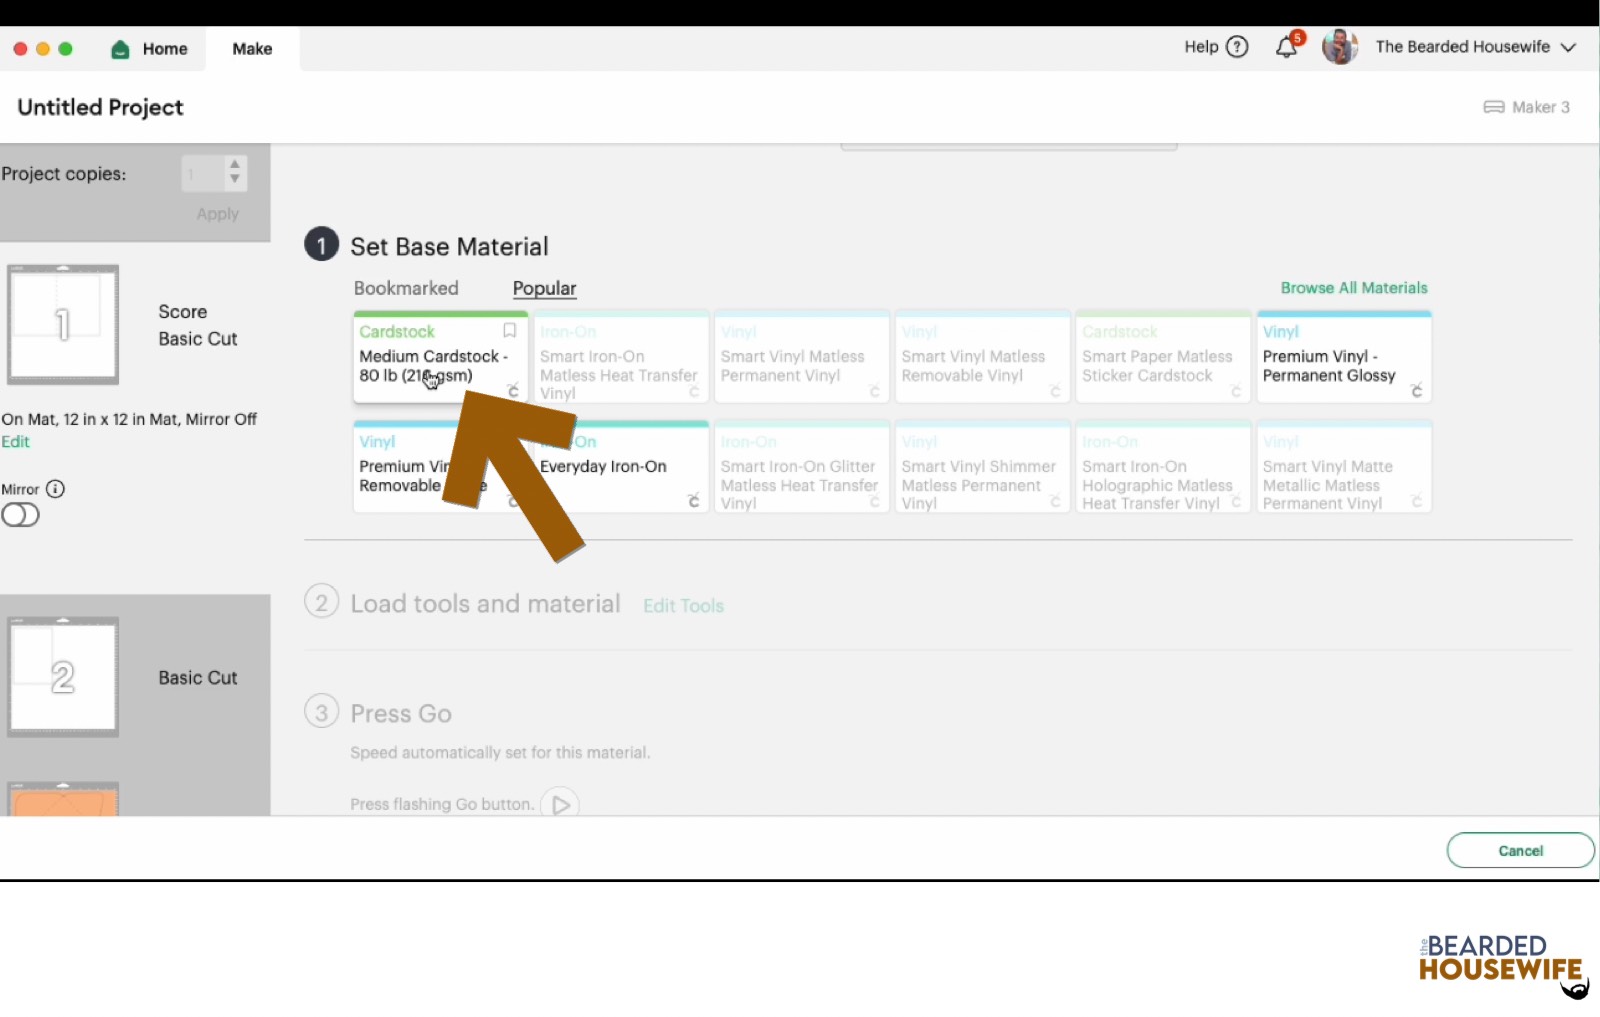Select Smart Vinyl Shimmer Matless Permanent Vinyl
1600x1017 pixels.
[982, 467]
